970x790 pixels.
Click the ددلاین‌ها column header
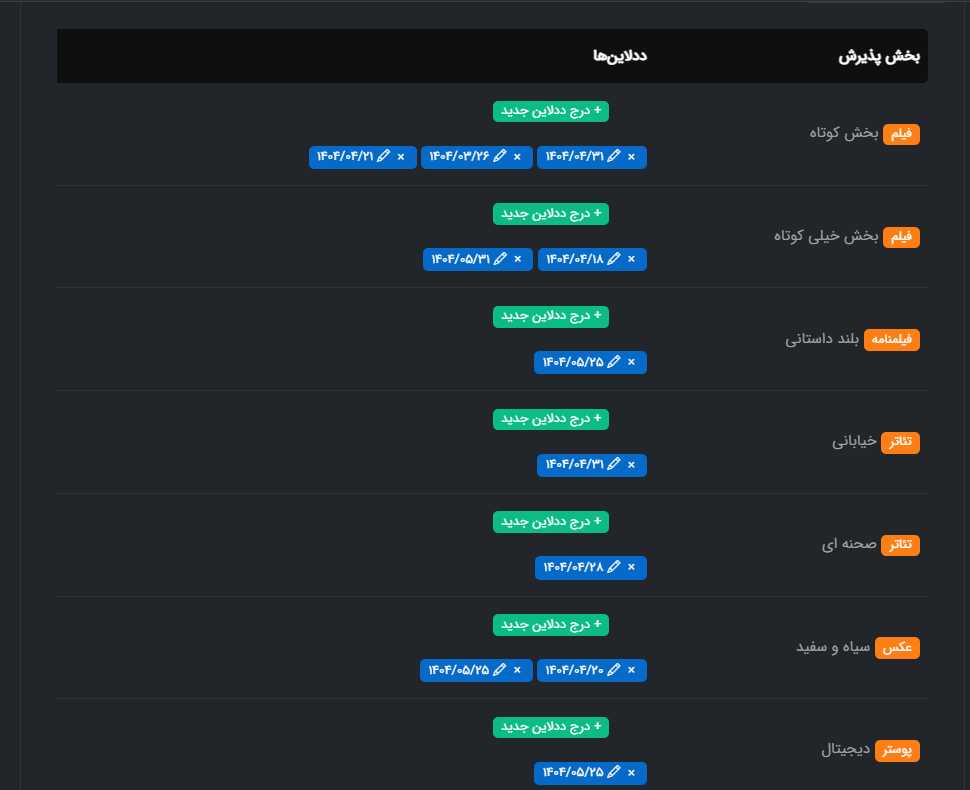tap(620, 56)
